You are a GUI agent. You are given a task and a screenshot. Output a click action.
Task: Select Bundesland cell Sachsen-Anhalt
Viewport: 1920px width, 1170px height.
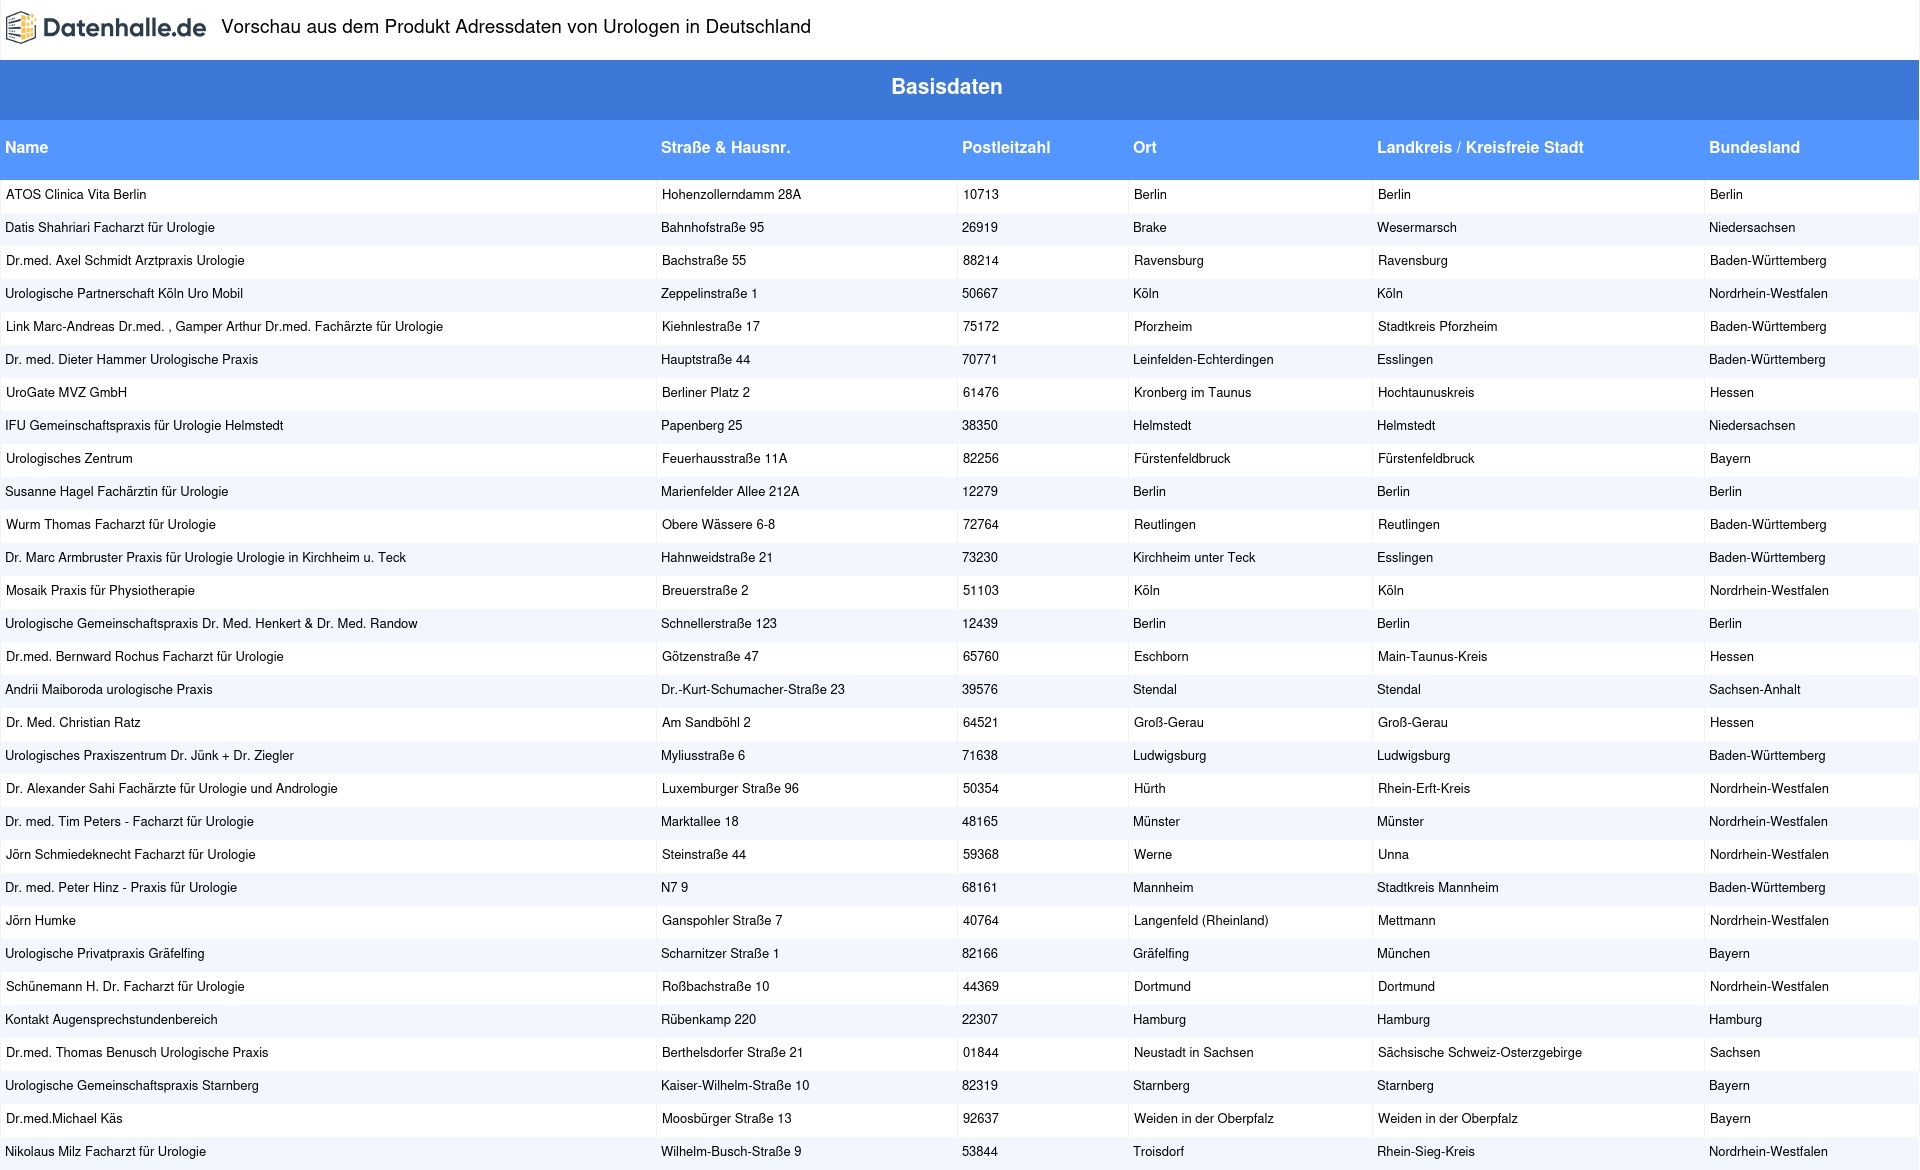point(1755,689)
